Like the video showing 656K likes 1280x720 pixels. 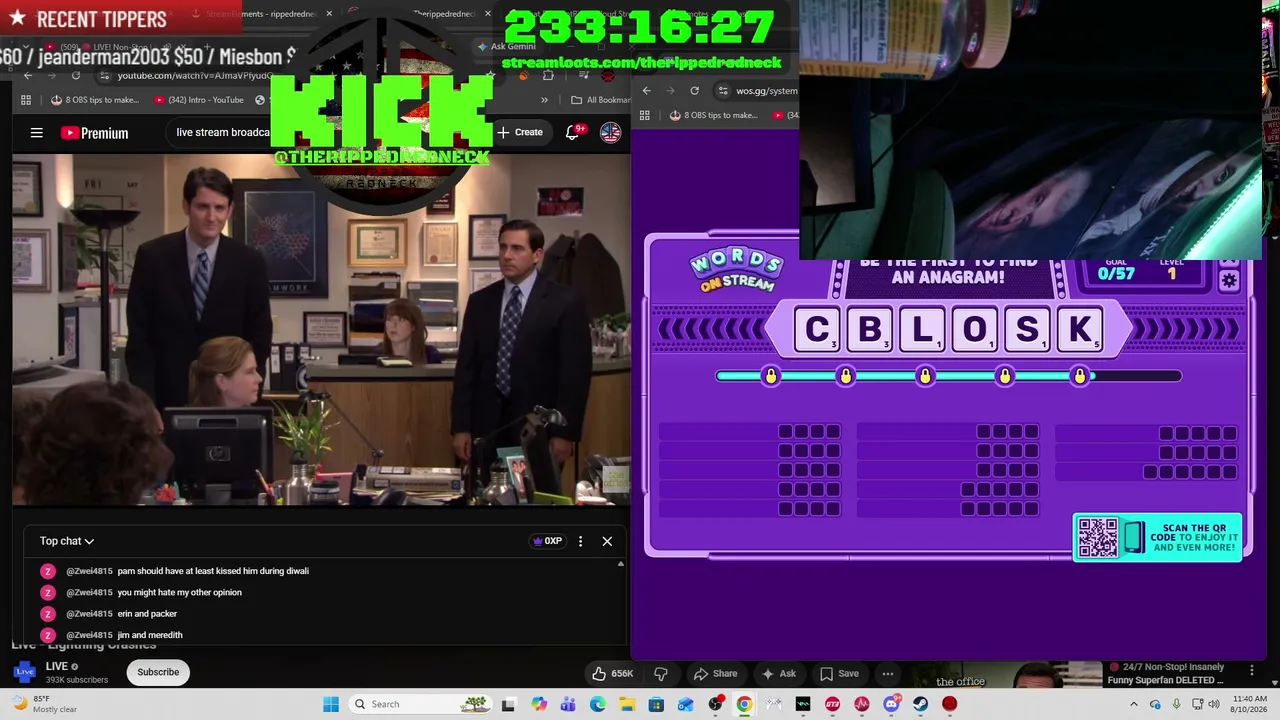point(613,673)
